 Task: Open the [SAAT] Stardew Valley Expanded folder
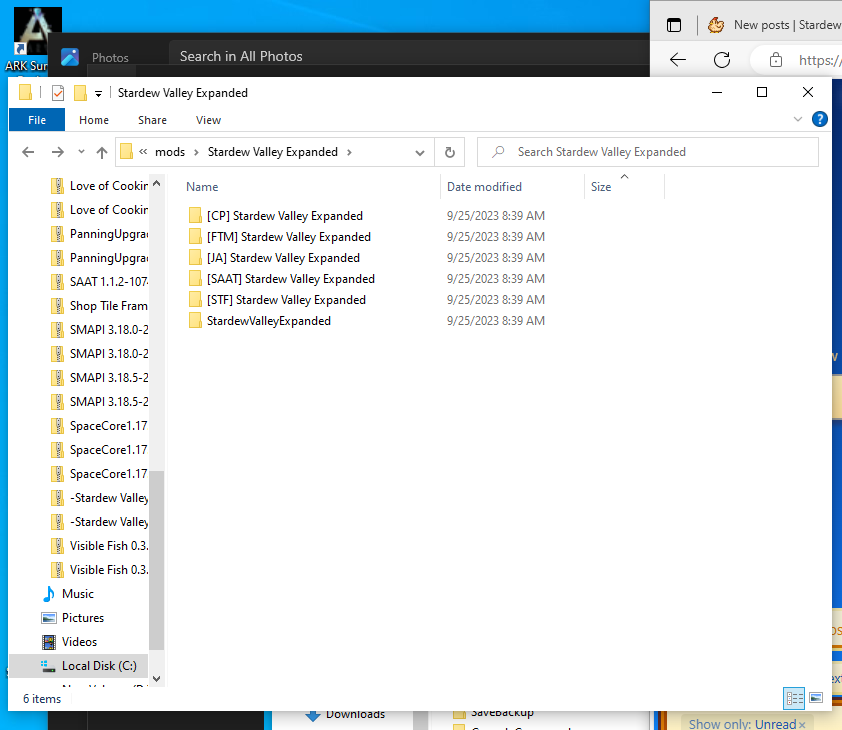tap(291, 279)
